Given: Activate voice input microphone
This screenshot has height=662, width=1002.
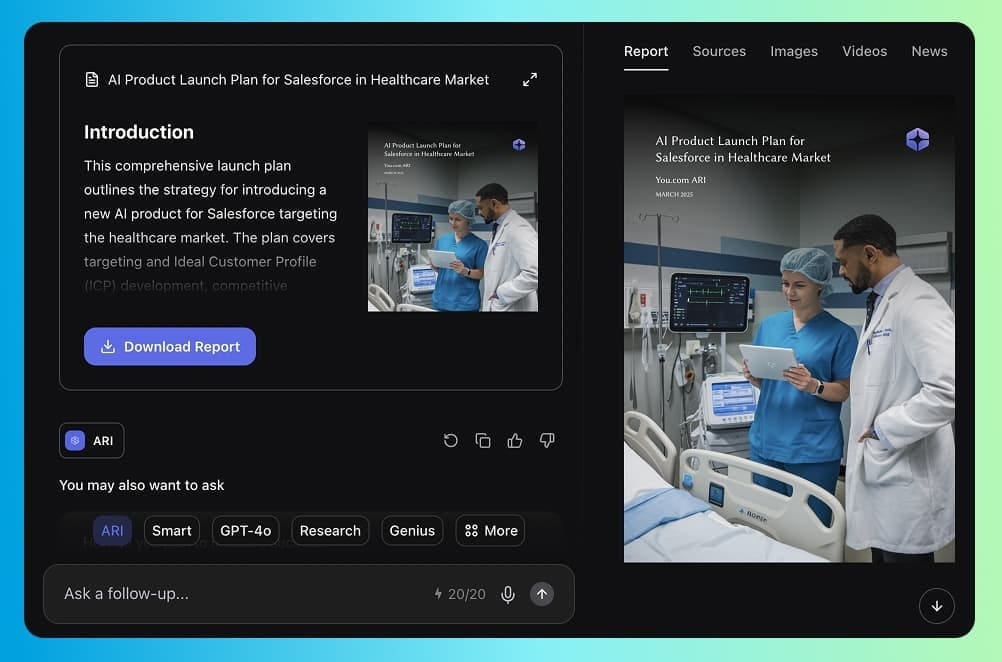Looking at the screenshot, I should click(x=508, y=594).
